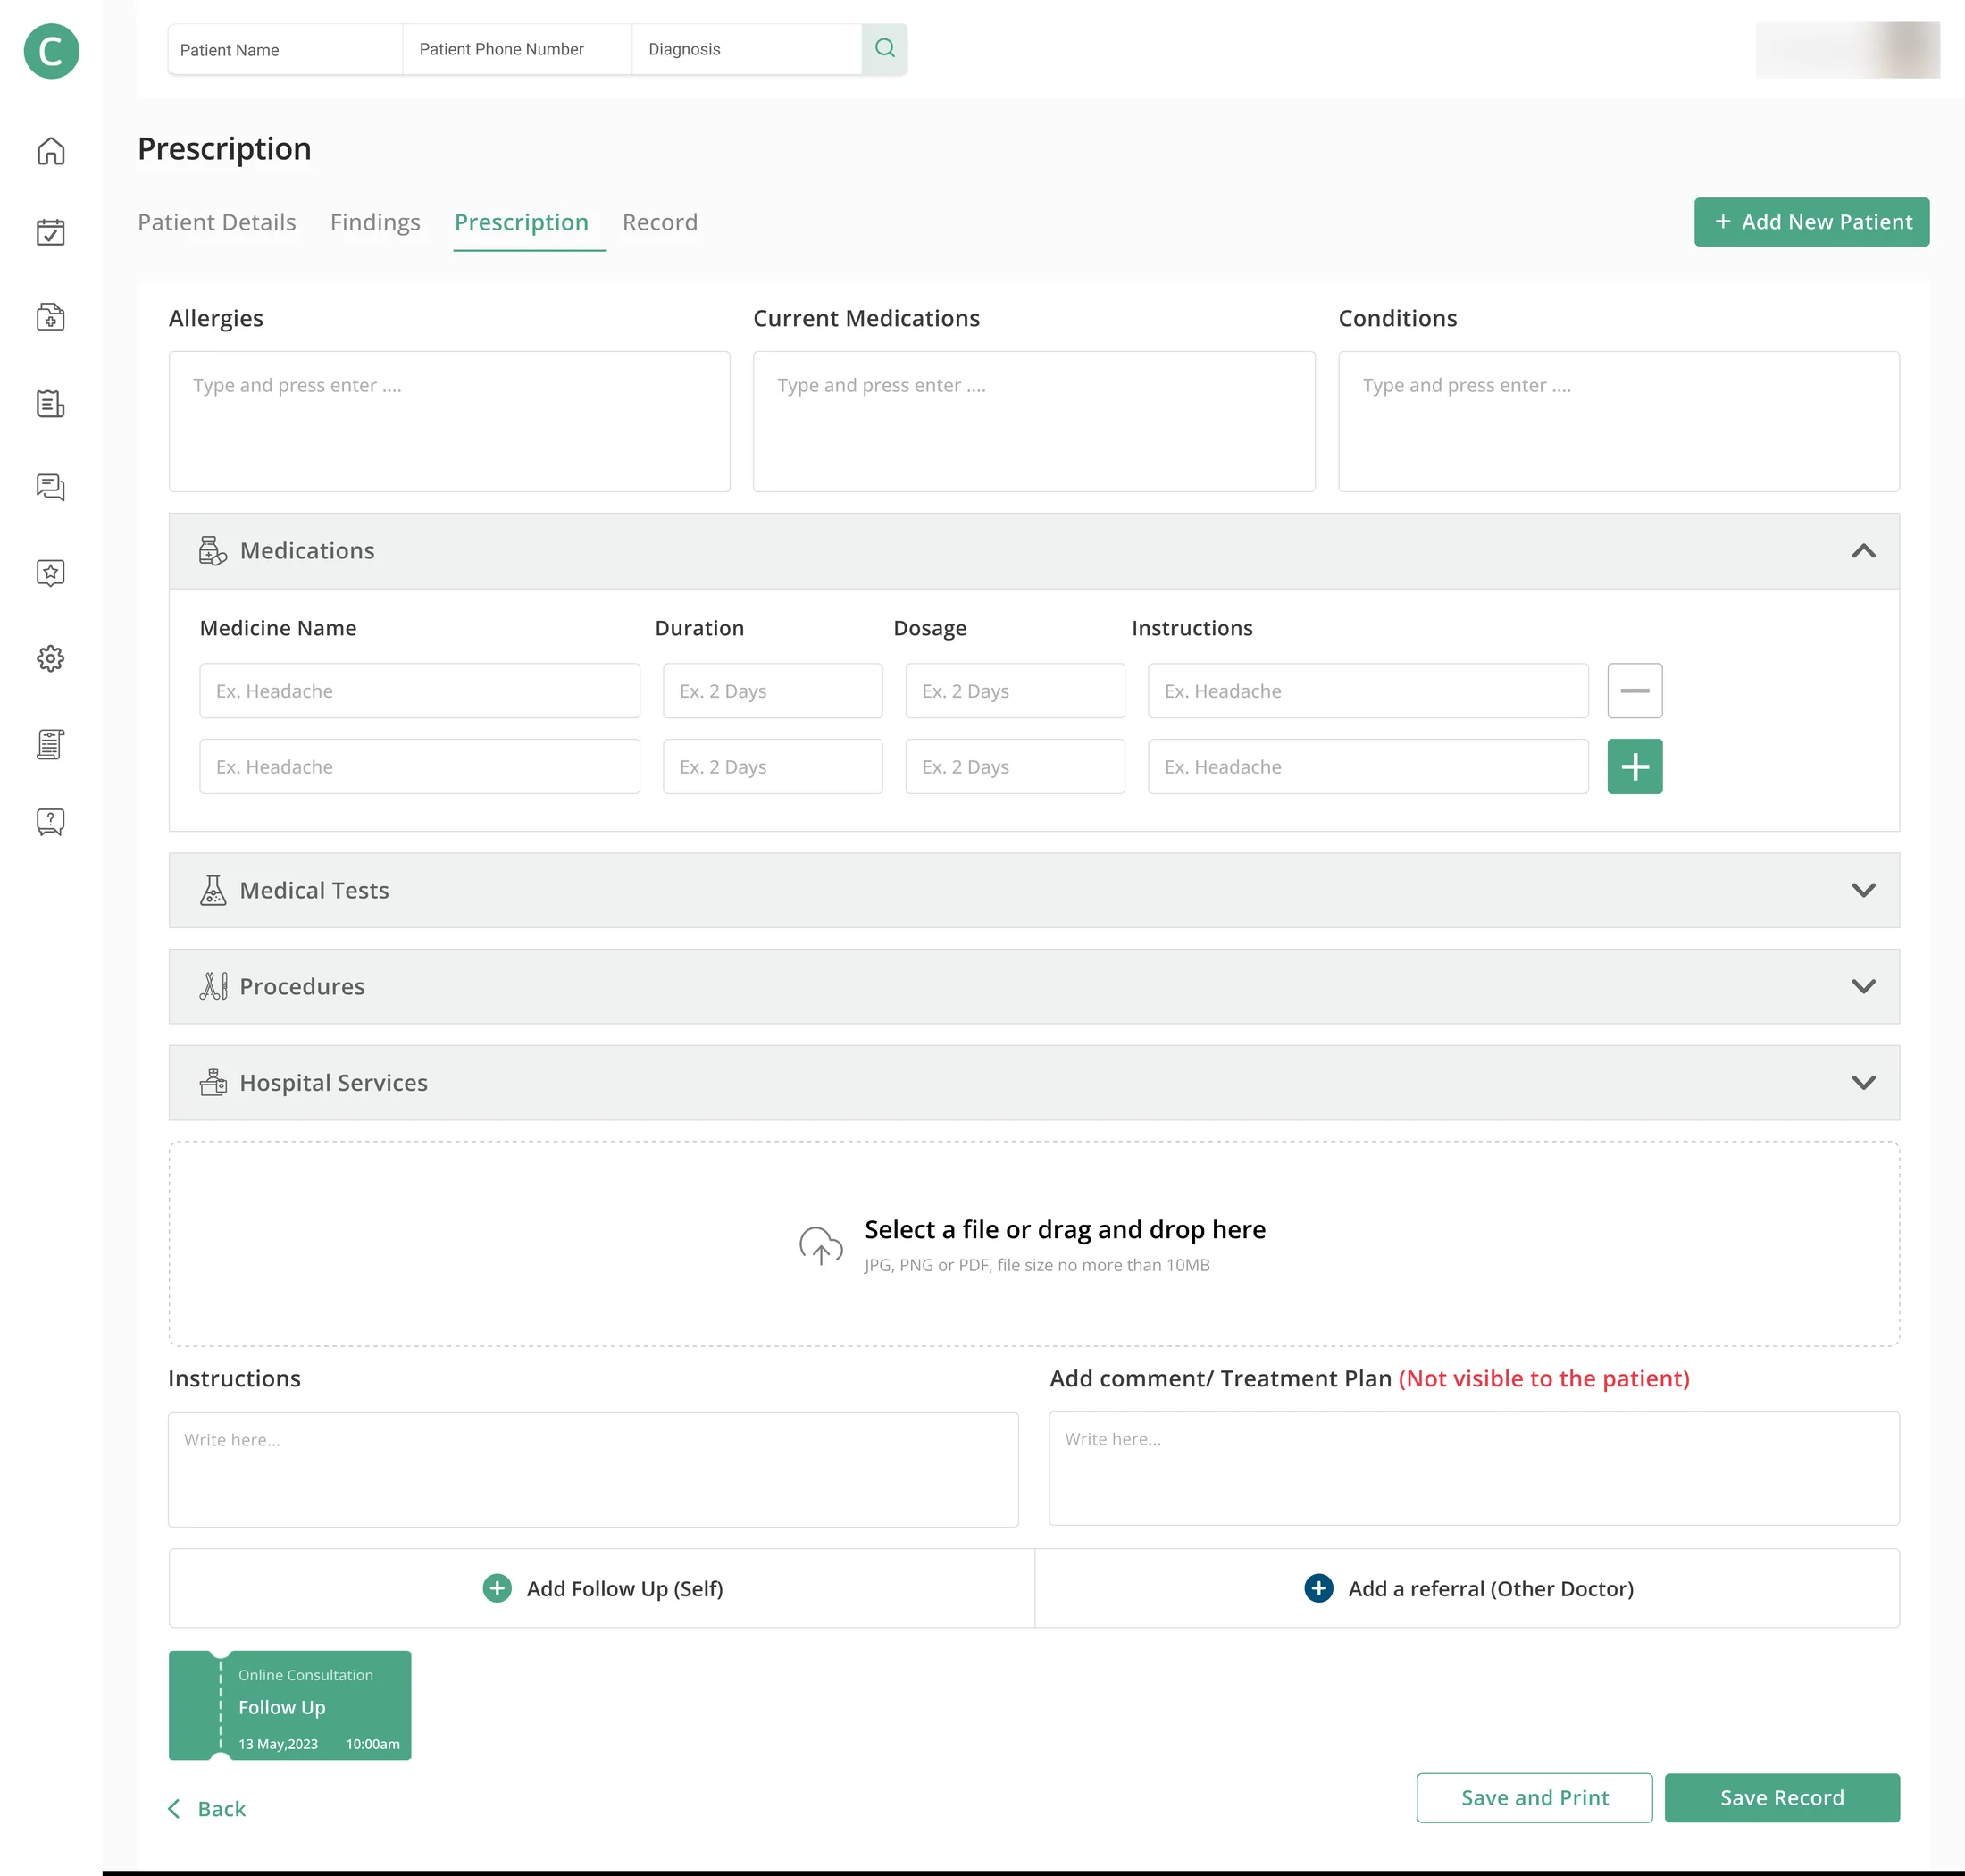Click first row Dosage field

pos(1015,691)
